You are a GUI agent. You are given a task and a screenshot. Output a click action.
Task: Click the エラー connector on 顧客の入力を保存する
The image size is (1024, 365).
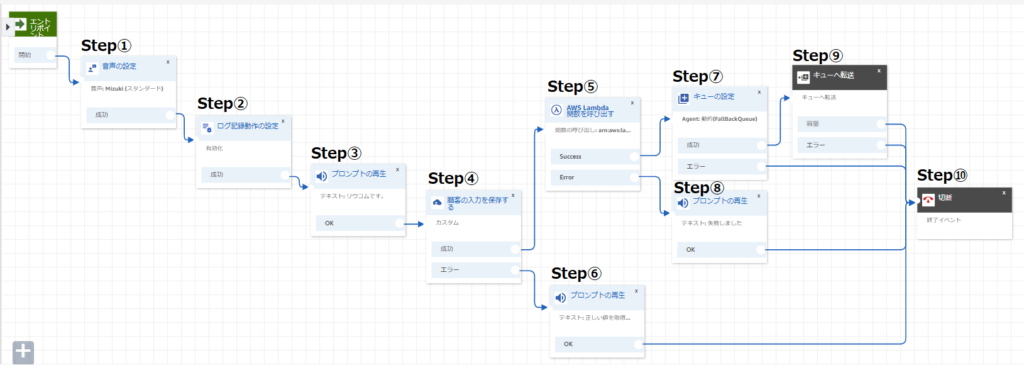[515, 269]
